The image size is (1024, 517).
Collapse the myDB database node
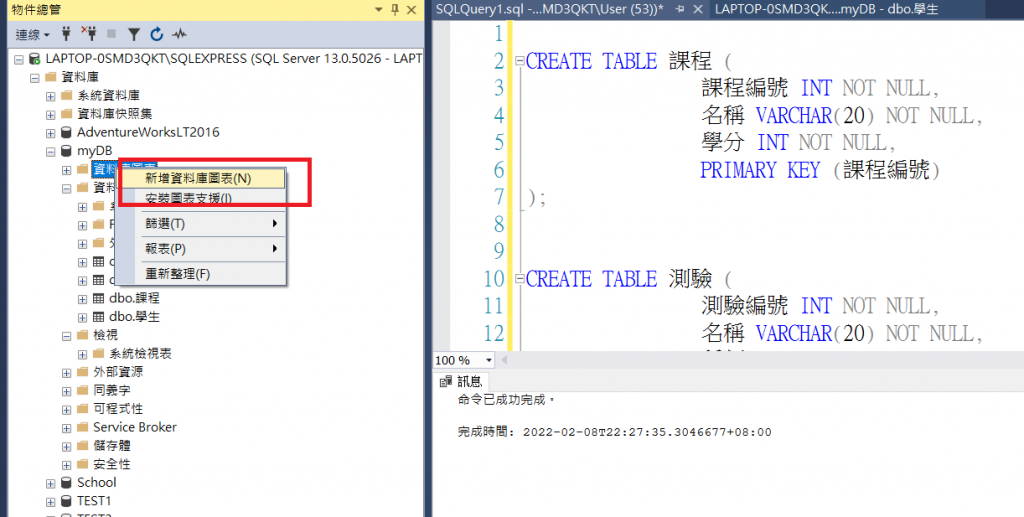[x=50, y=151]
